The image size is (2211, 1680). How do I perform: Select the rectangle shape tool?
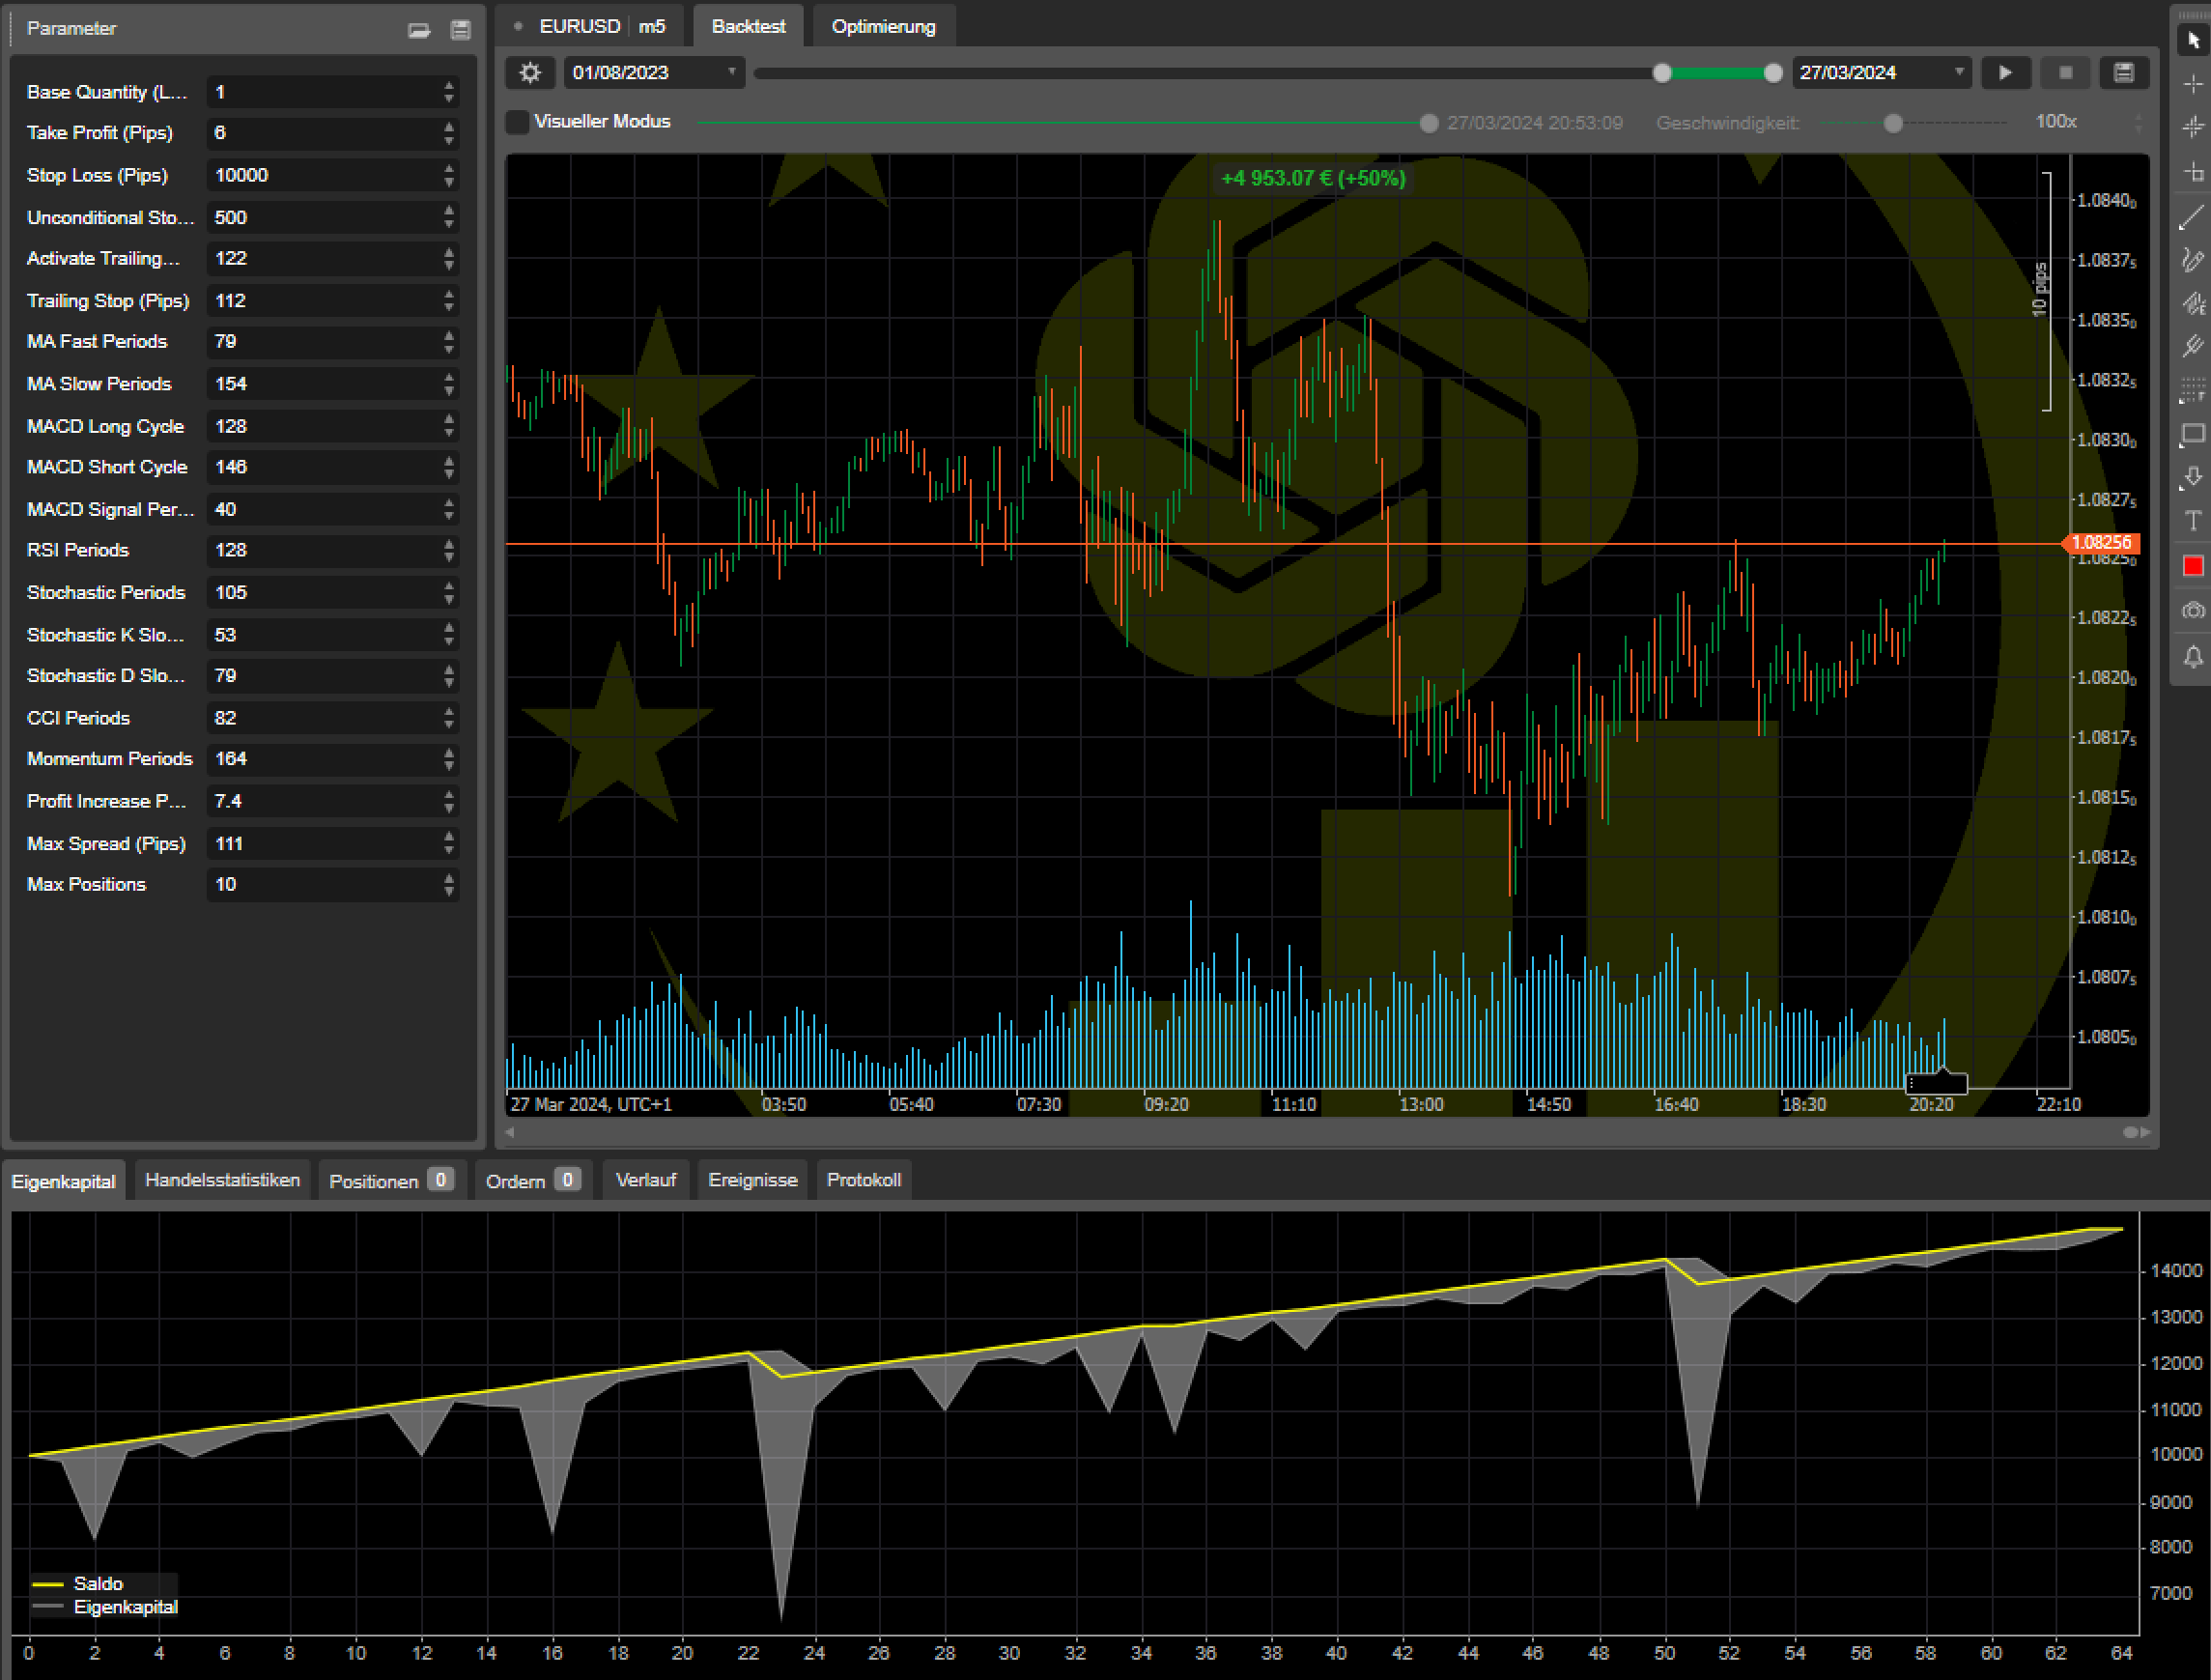pyautogui.click(x=2193, y=433)
